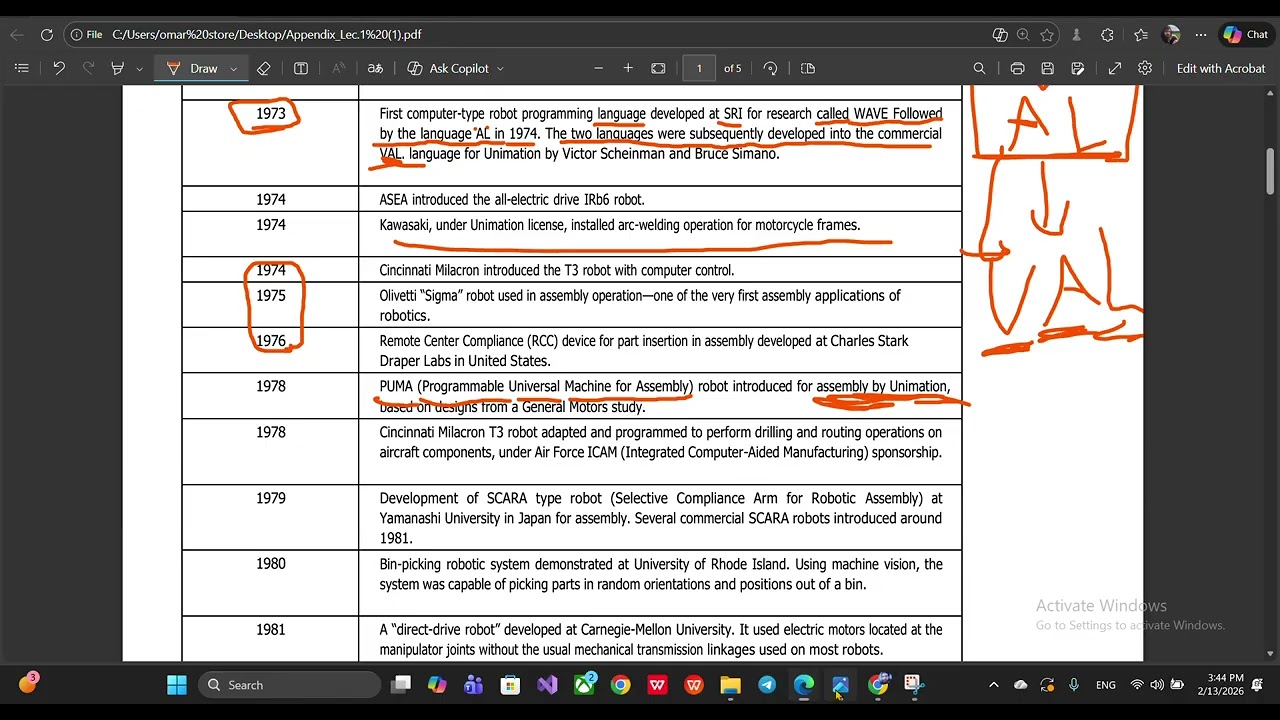Show hidden system tray icons

[x=993, y=685]
